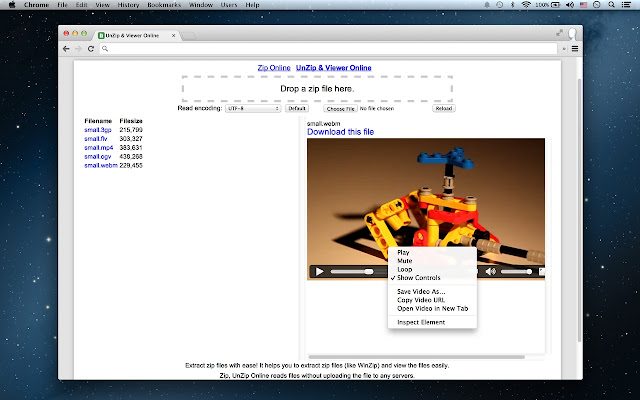Open the Users menu
The image size is (640, 400).
(229, 5)
